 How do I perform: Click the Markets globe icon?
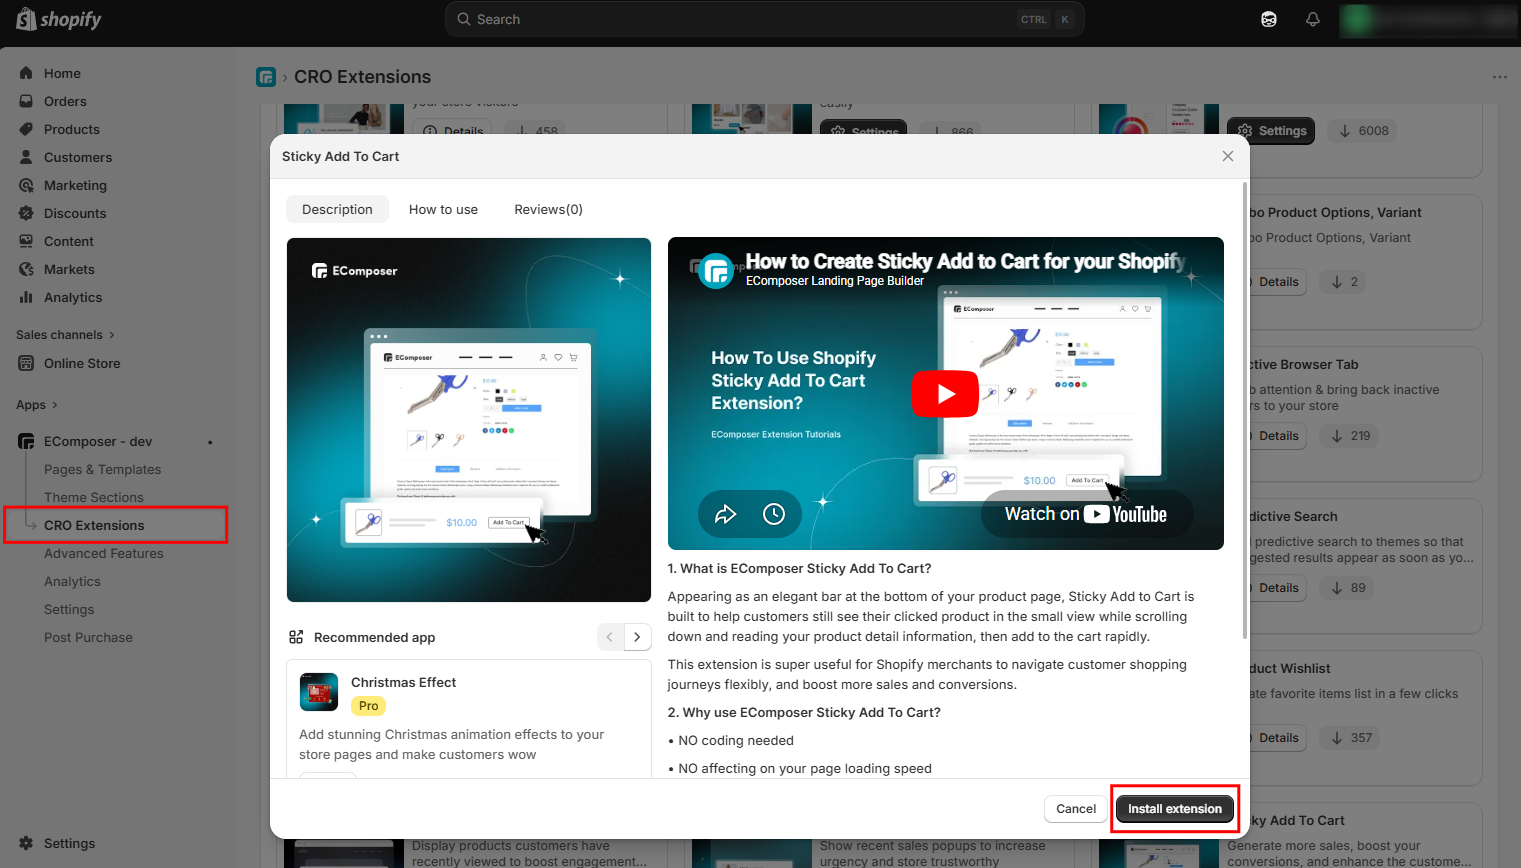point(26,269)
